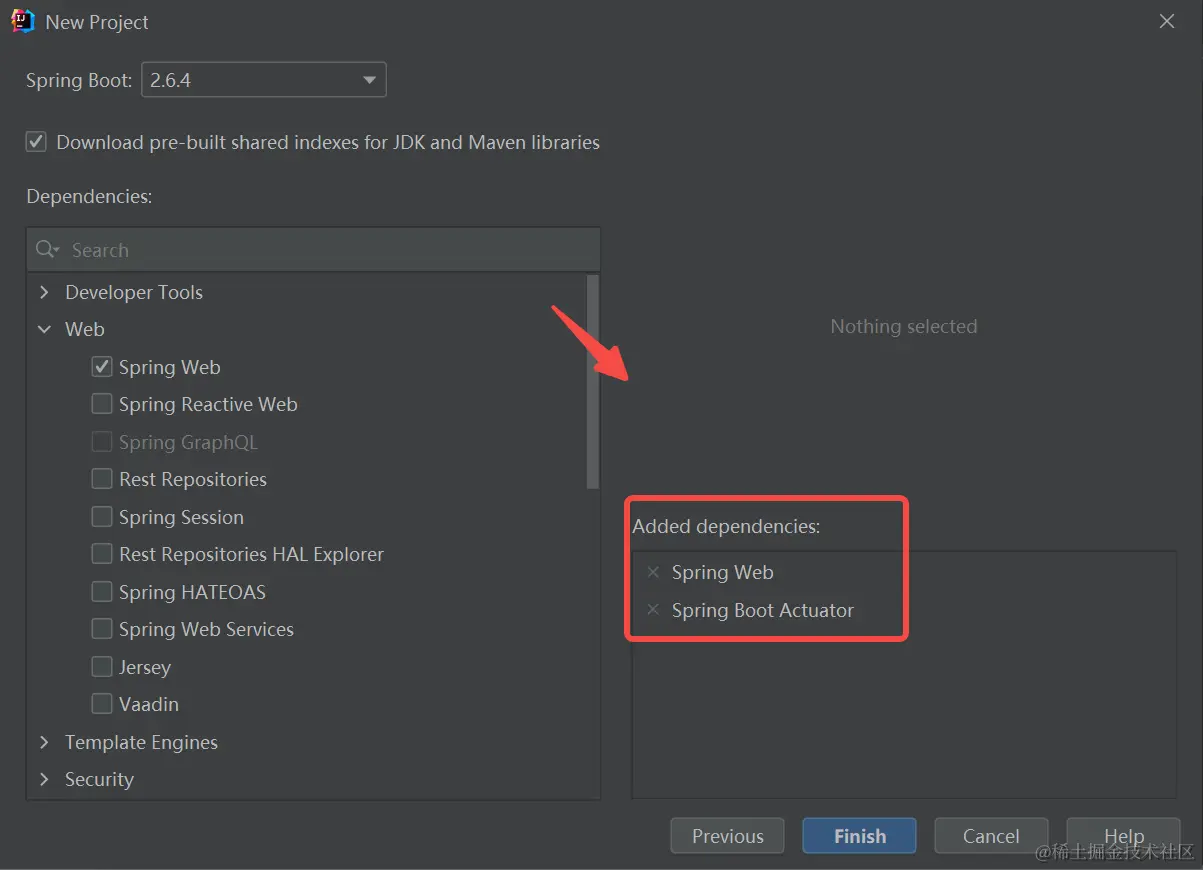Check the Vaadin checkbox
The height and width of the screenshot is (870, 1203).
click(x=102, y=704)
